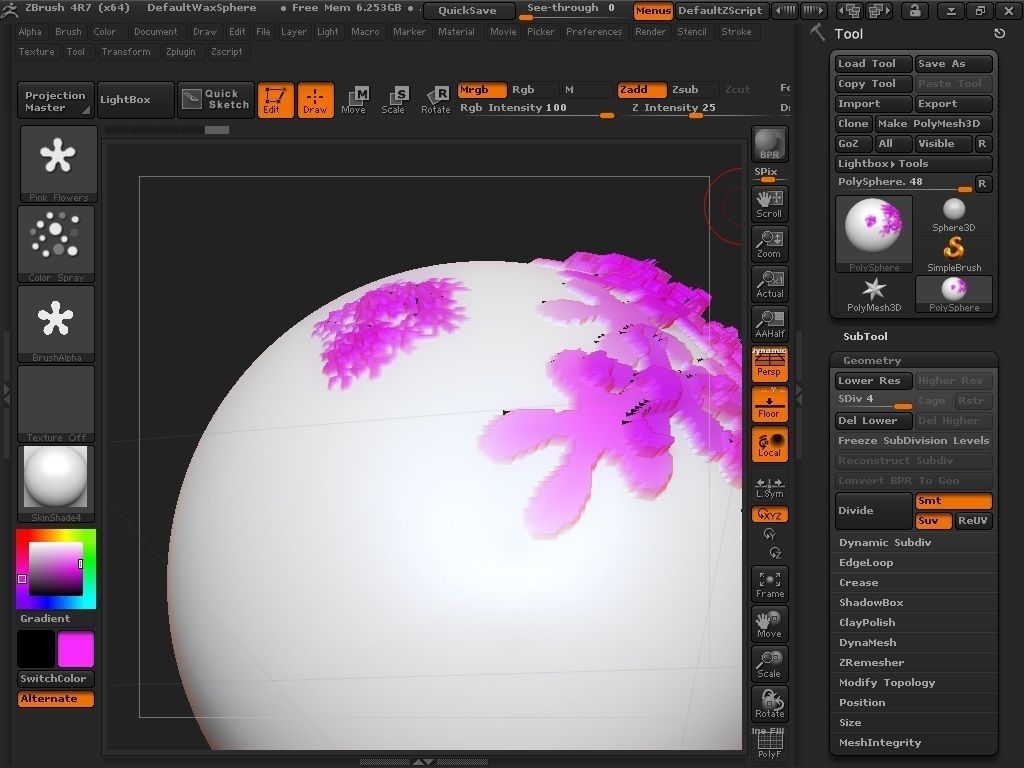This screenshot has width=1024, height=768.
Task: Click the Divide button
Action: (874, 511)
